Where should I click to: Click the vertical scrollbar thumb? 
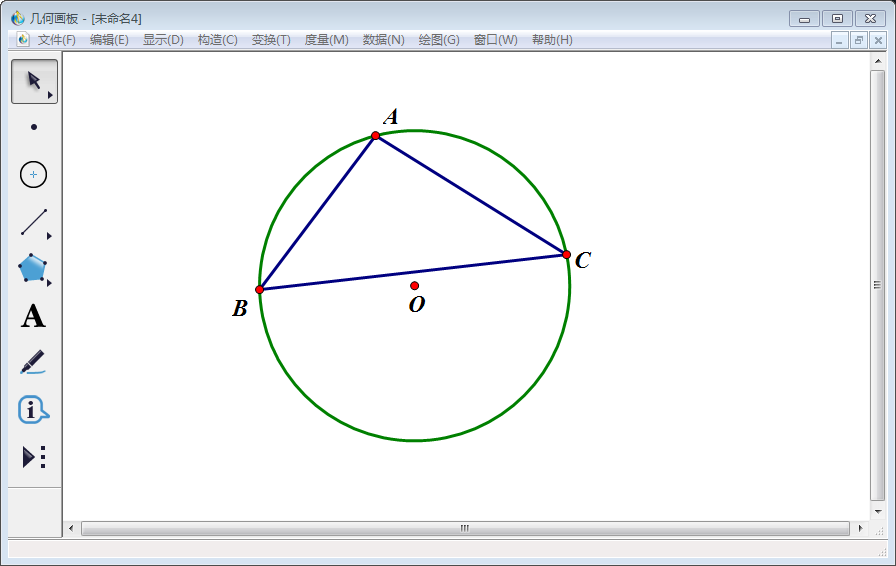(878, 285)
